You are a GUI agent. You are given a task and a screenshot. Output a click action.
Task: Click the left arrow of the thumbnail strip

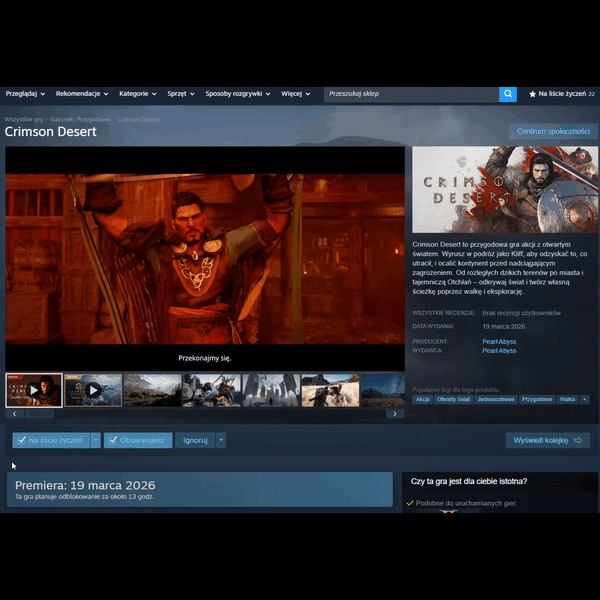[15, 414]
